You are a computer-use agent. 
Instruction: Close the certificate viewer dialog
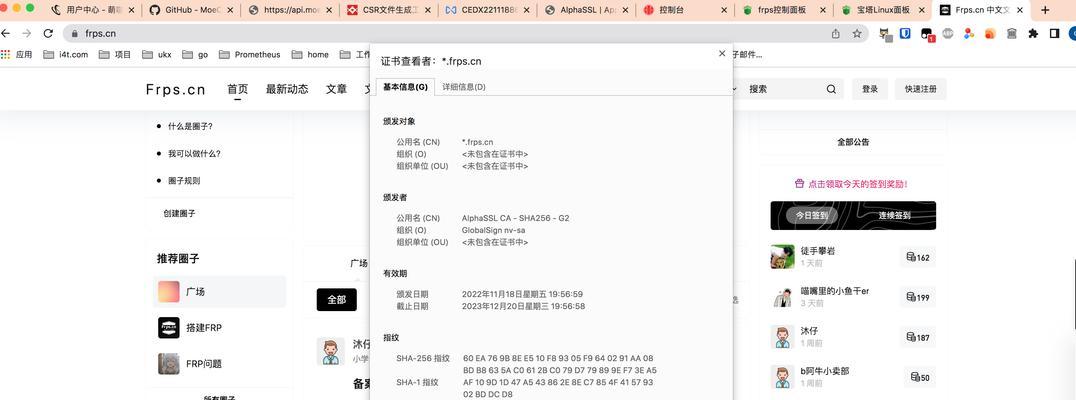pyautogui.click(x=722, y=53)
